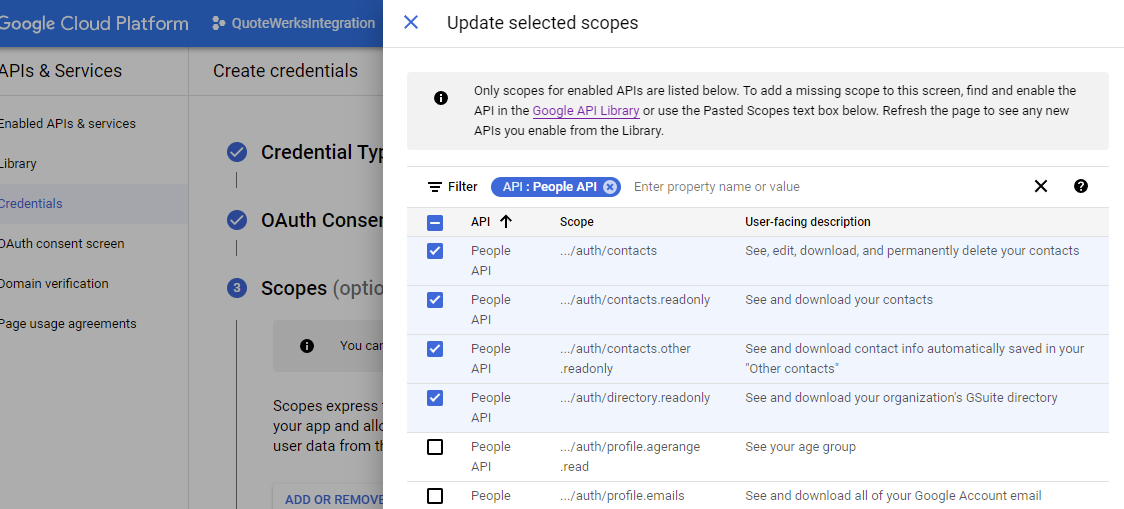Uncheck the .../auth/contacts scope
Screen dimensions: 1124x509
click(x=435, y=251)
